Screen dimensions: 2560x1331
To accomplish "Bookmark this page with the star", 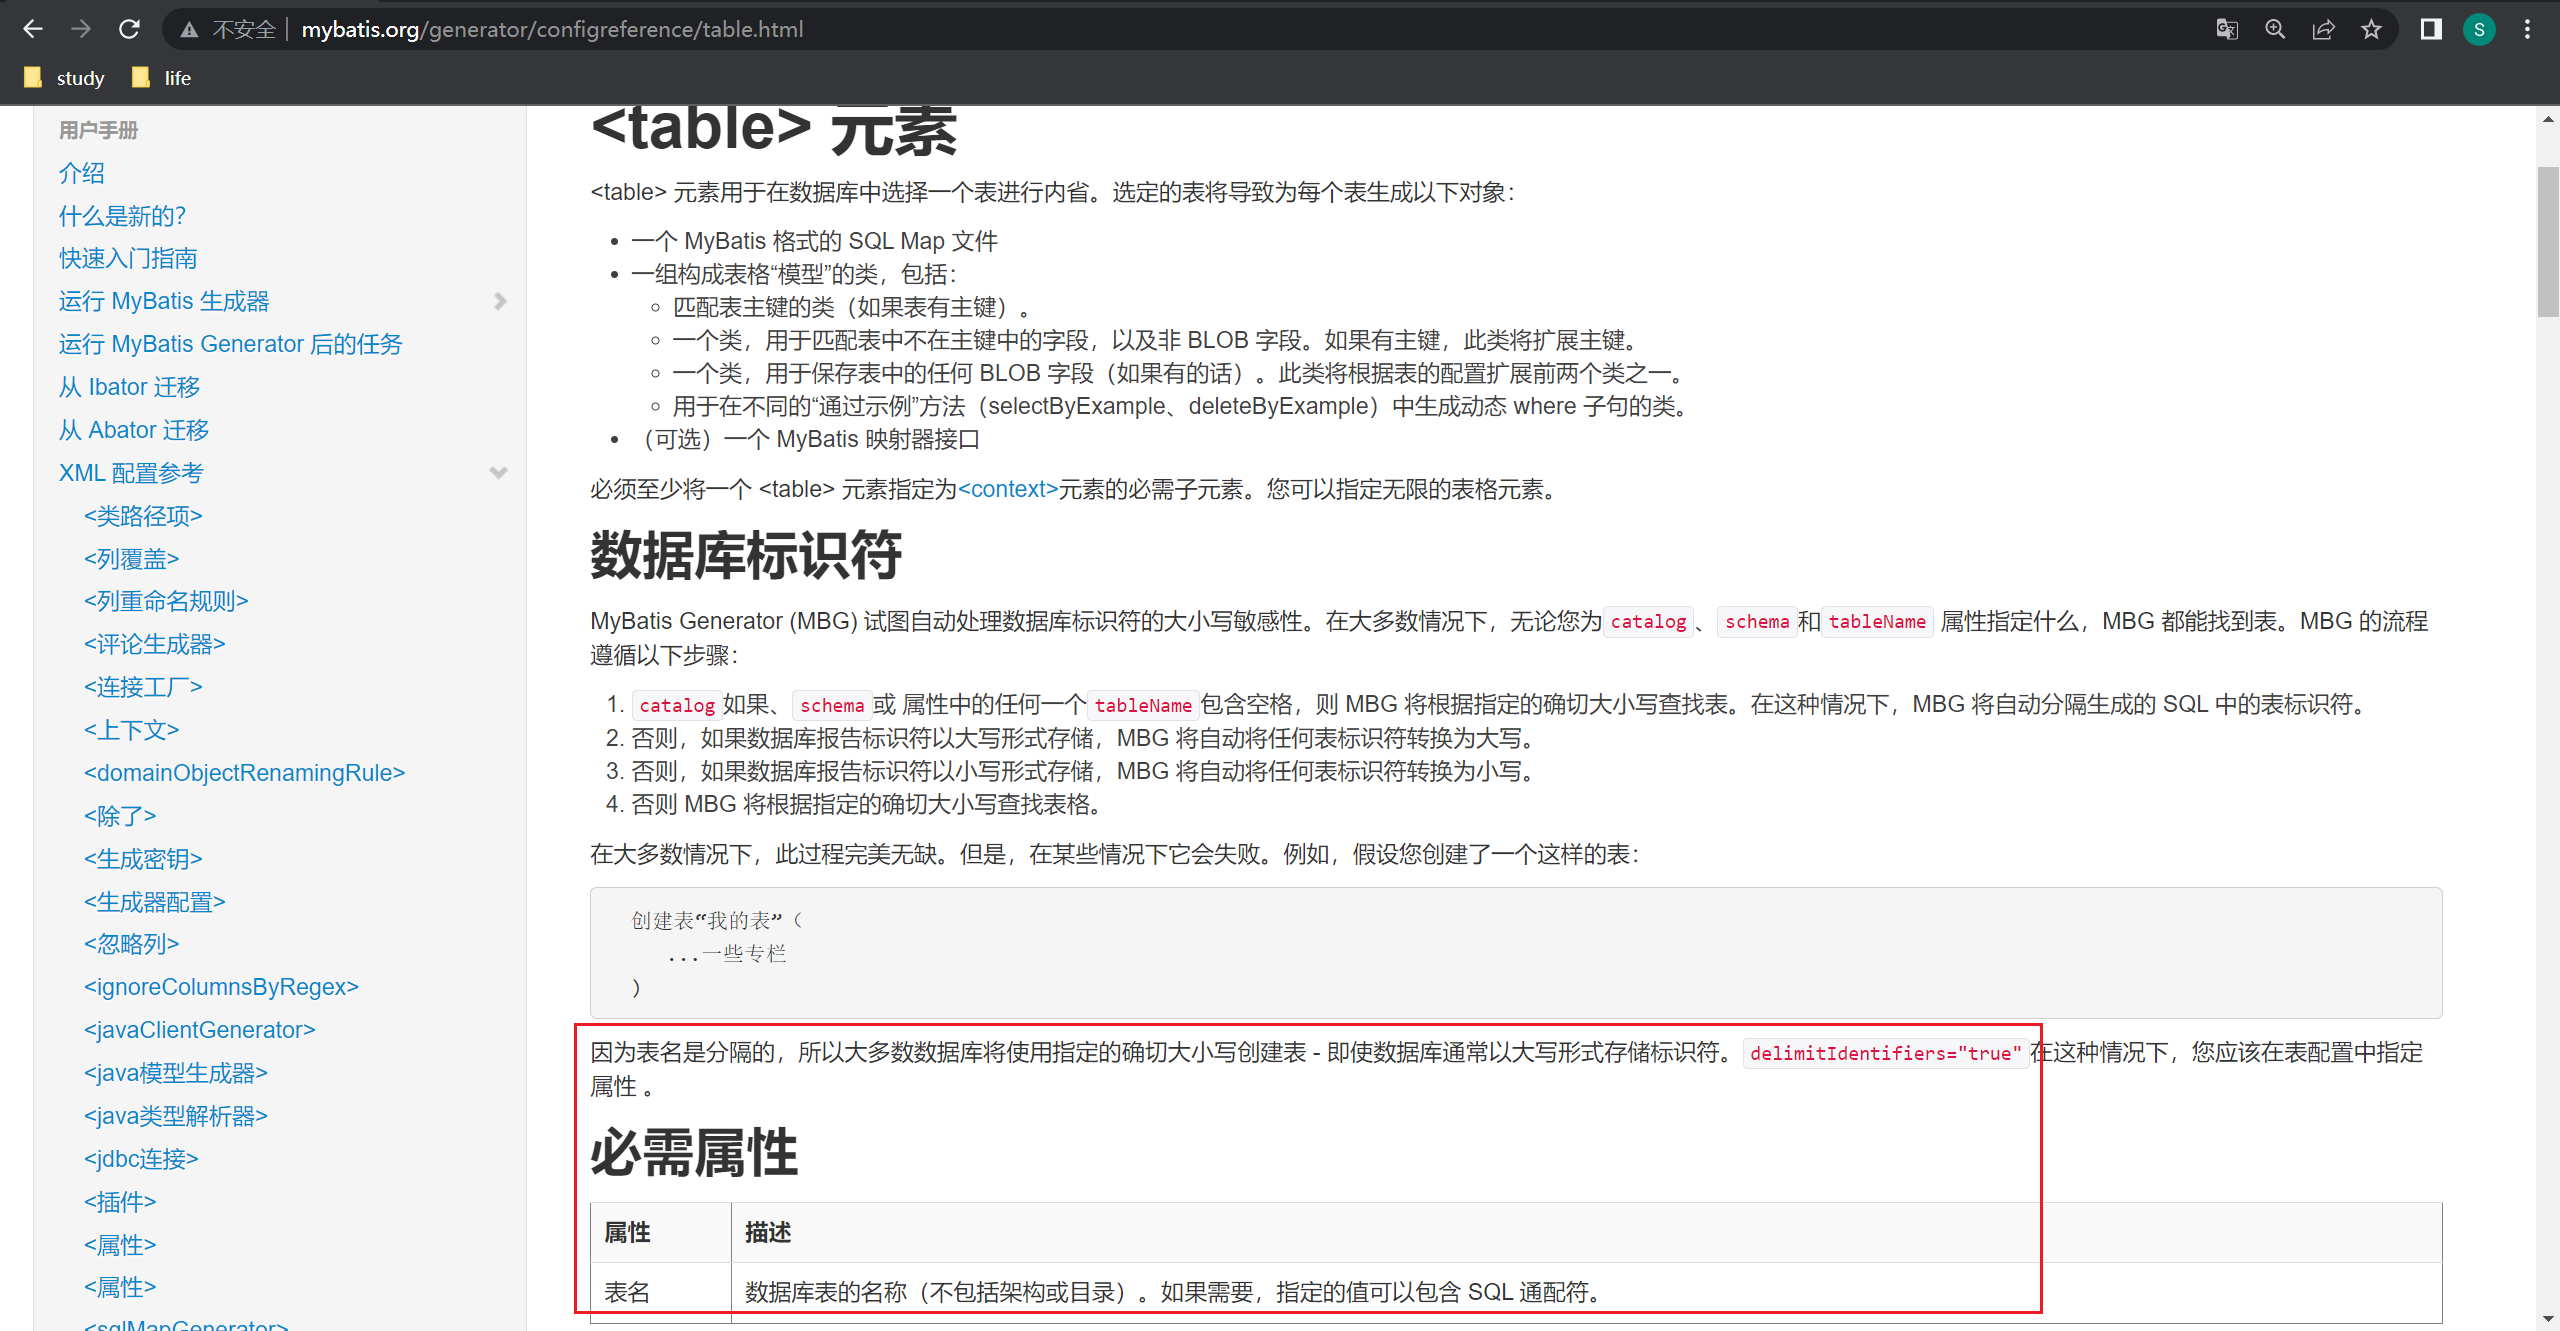I will [2371, 29].
